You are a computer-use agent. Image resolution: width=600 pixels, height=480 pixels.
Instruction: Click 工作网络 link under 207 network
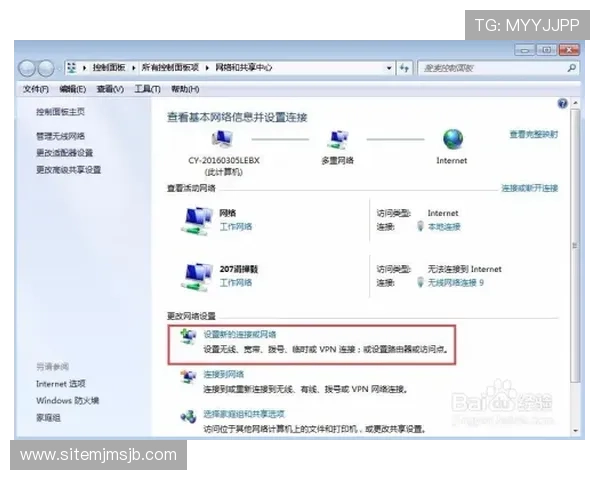click(236, 282)
